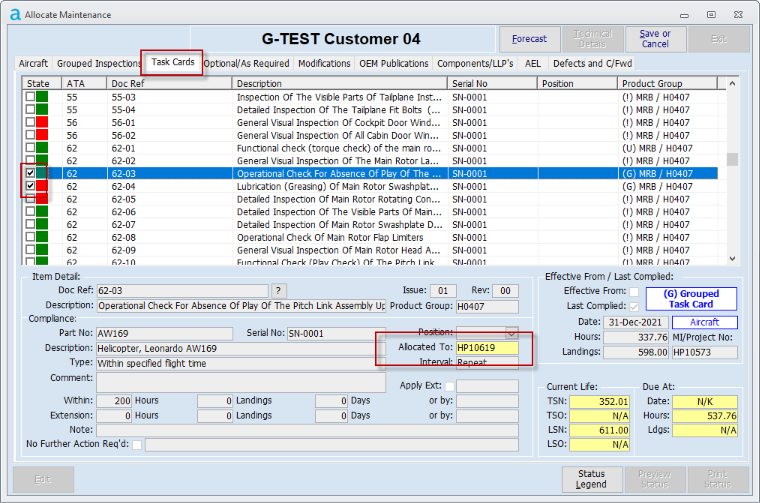The image size is (760, 503).
Task: Select row 62-01 Functional check torque check
Action: [x=369, y=148]
